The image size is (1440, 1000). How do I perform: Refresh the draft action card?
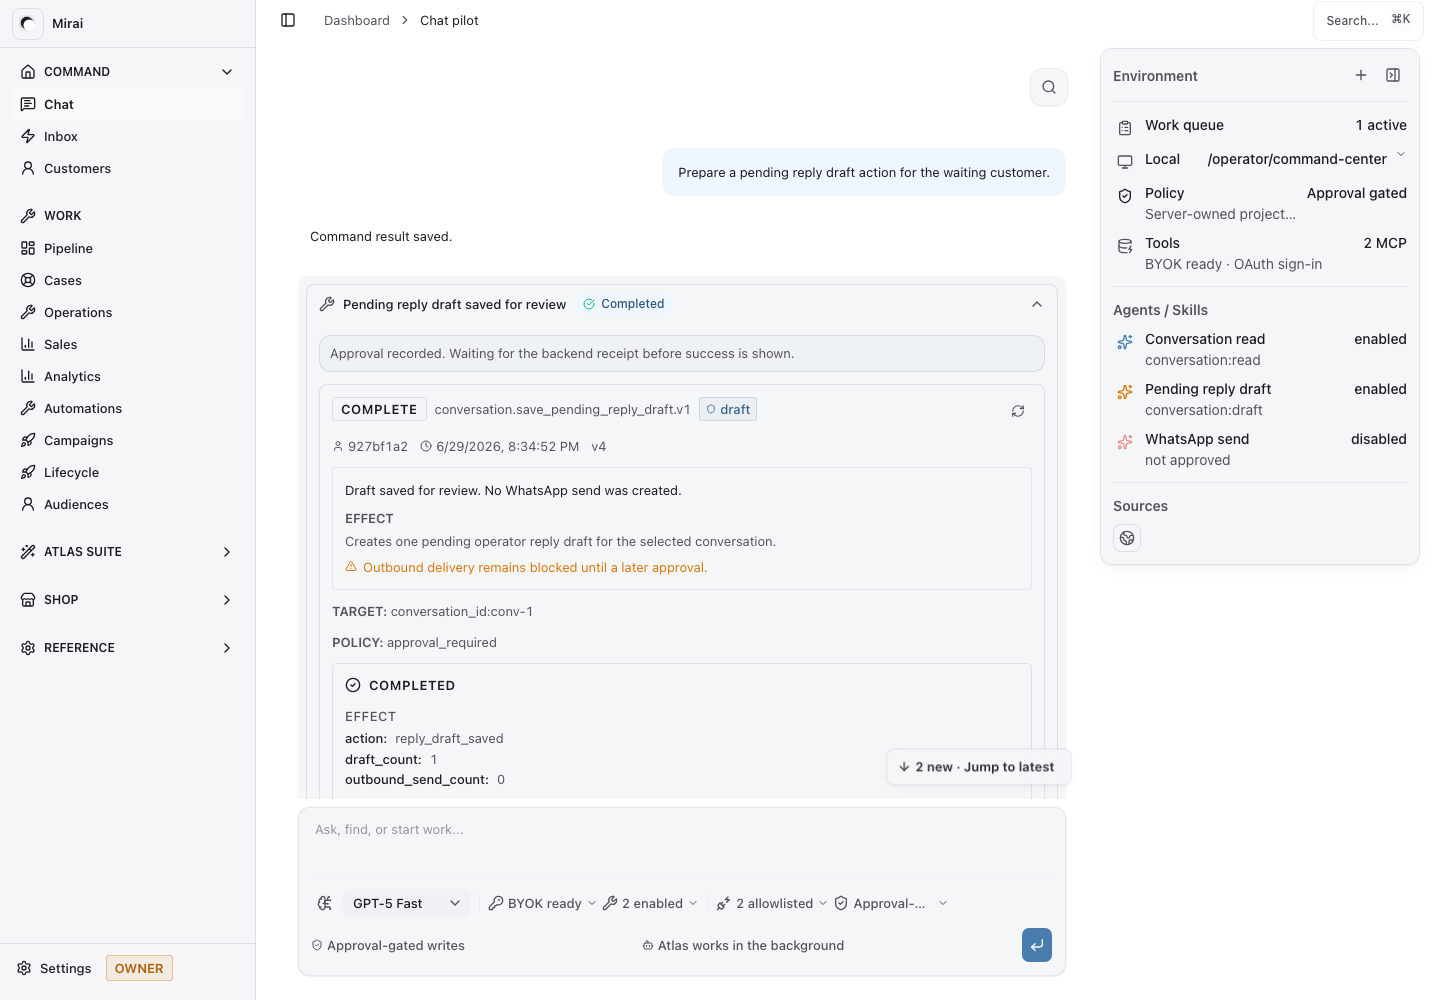coord(1018,411)
